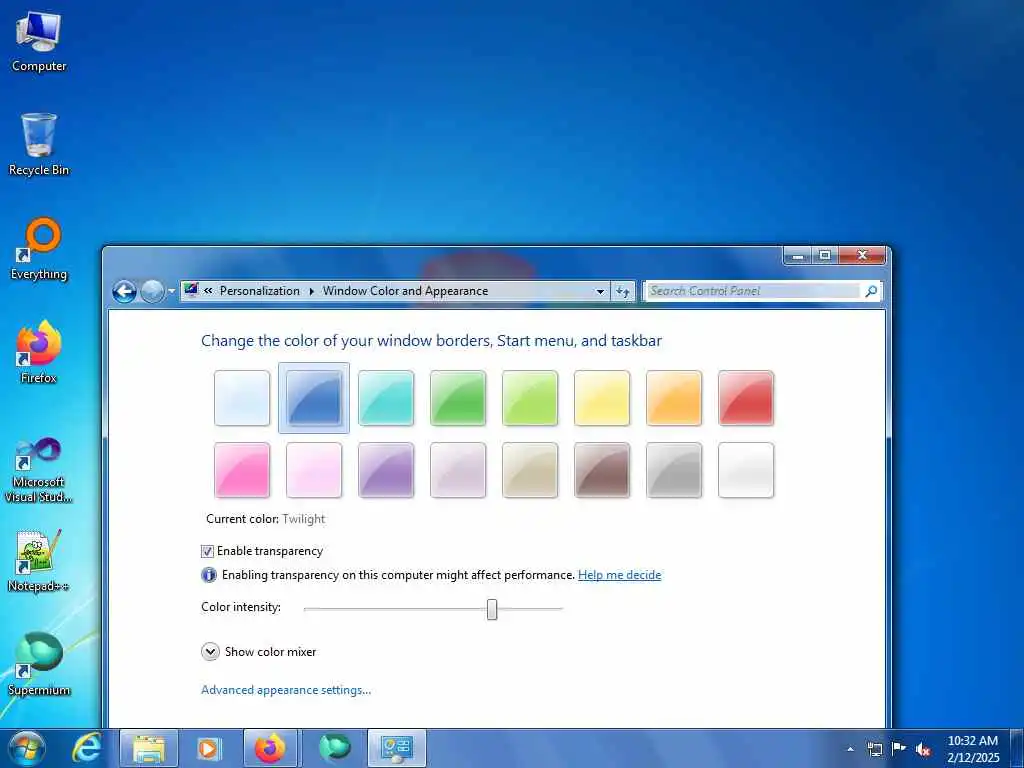Maximize the Window Color and Appearance window

(x=825, y=256)
